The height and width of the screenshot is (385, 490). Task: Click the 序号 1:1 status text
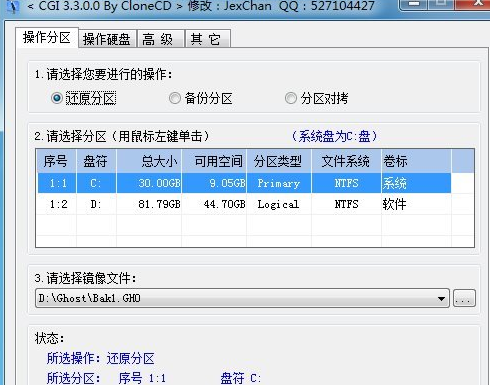[142, 378]
